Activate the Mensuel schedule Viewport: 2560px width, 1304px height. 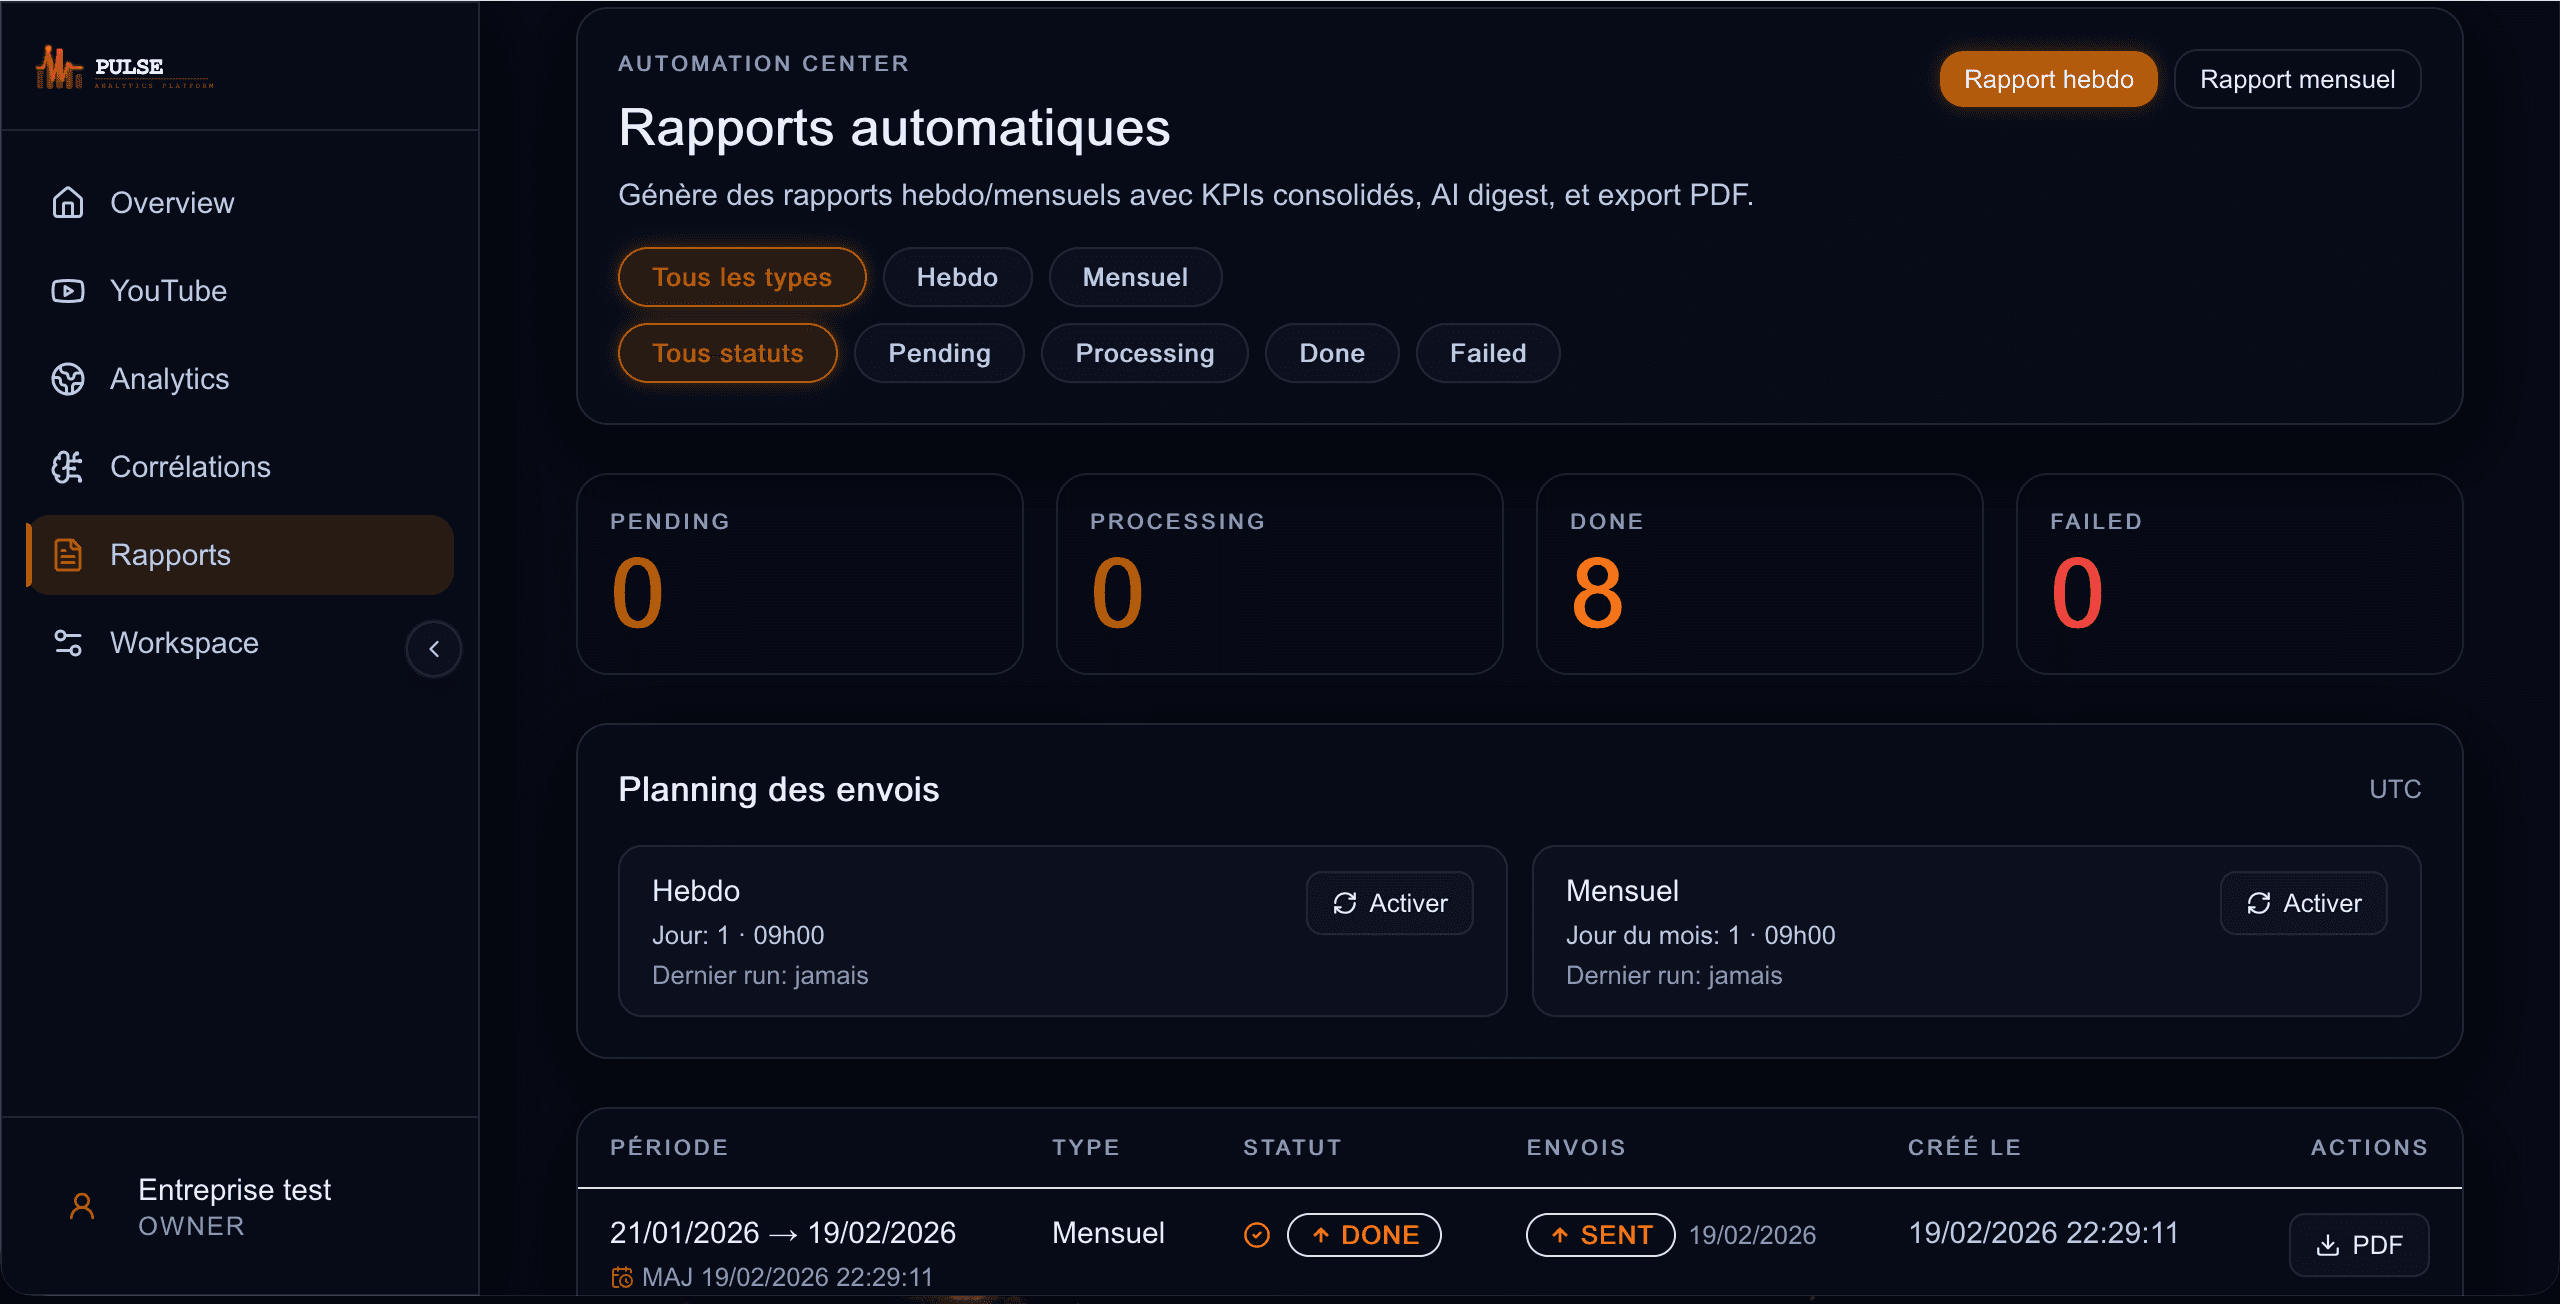pyautogui.click(x=2303, y=903)
